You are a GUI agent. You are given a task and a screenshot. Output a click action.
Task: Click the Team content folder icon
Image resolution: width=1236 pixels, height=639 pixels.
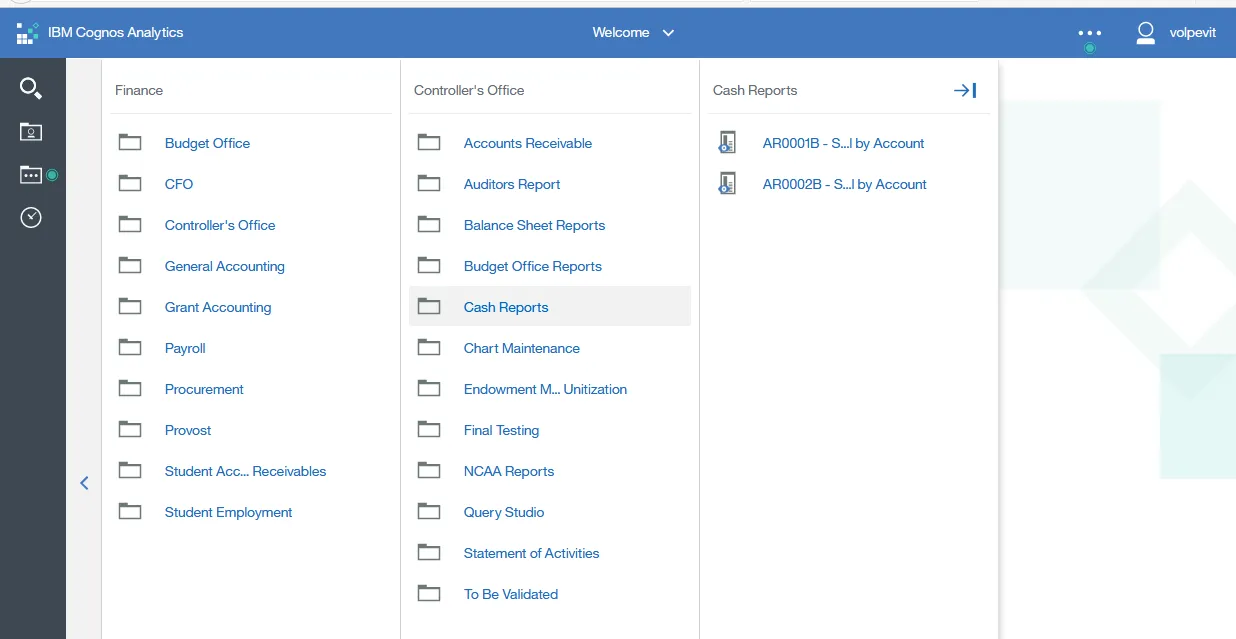[x=31, y=175]
